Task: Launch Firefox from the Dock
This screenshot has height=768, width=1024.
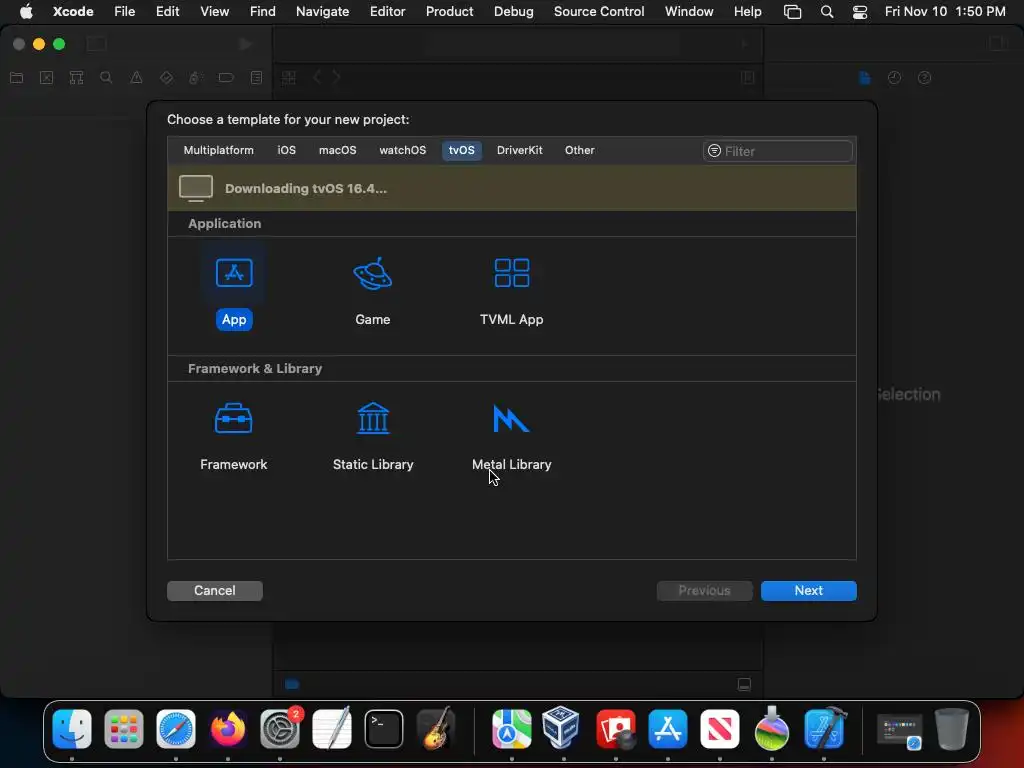Action: click(228, 728)
